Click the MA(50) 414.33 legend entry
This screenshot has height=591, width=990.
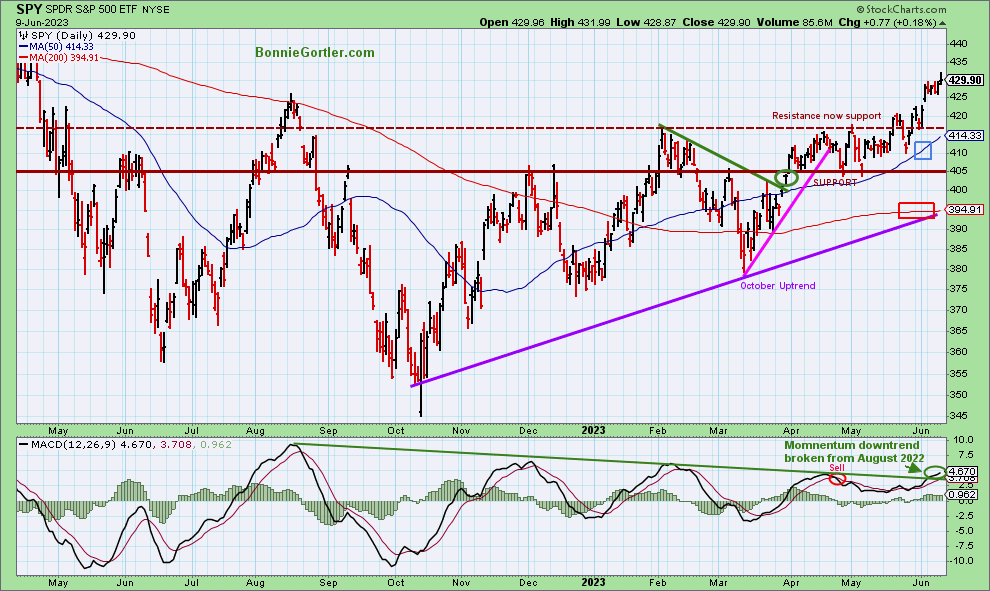61,47
